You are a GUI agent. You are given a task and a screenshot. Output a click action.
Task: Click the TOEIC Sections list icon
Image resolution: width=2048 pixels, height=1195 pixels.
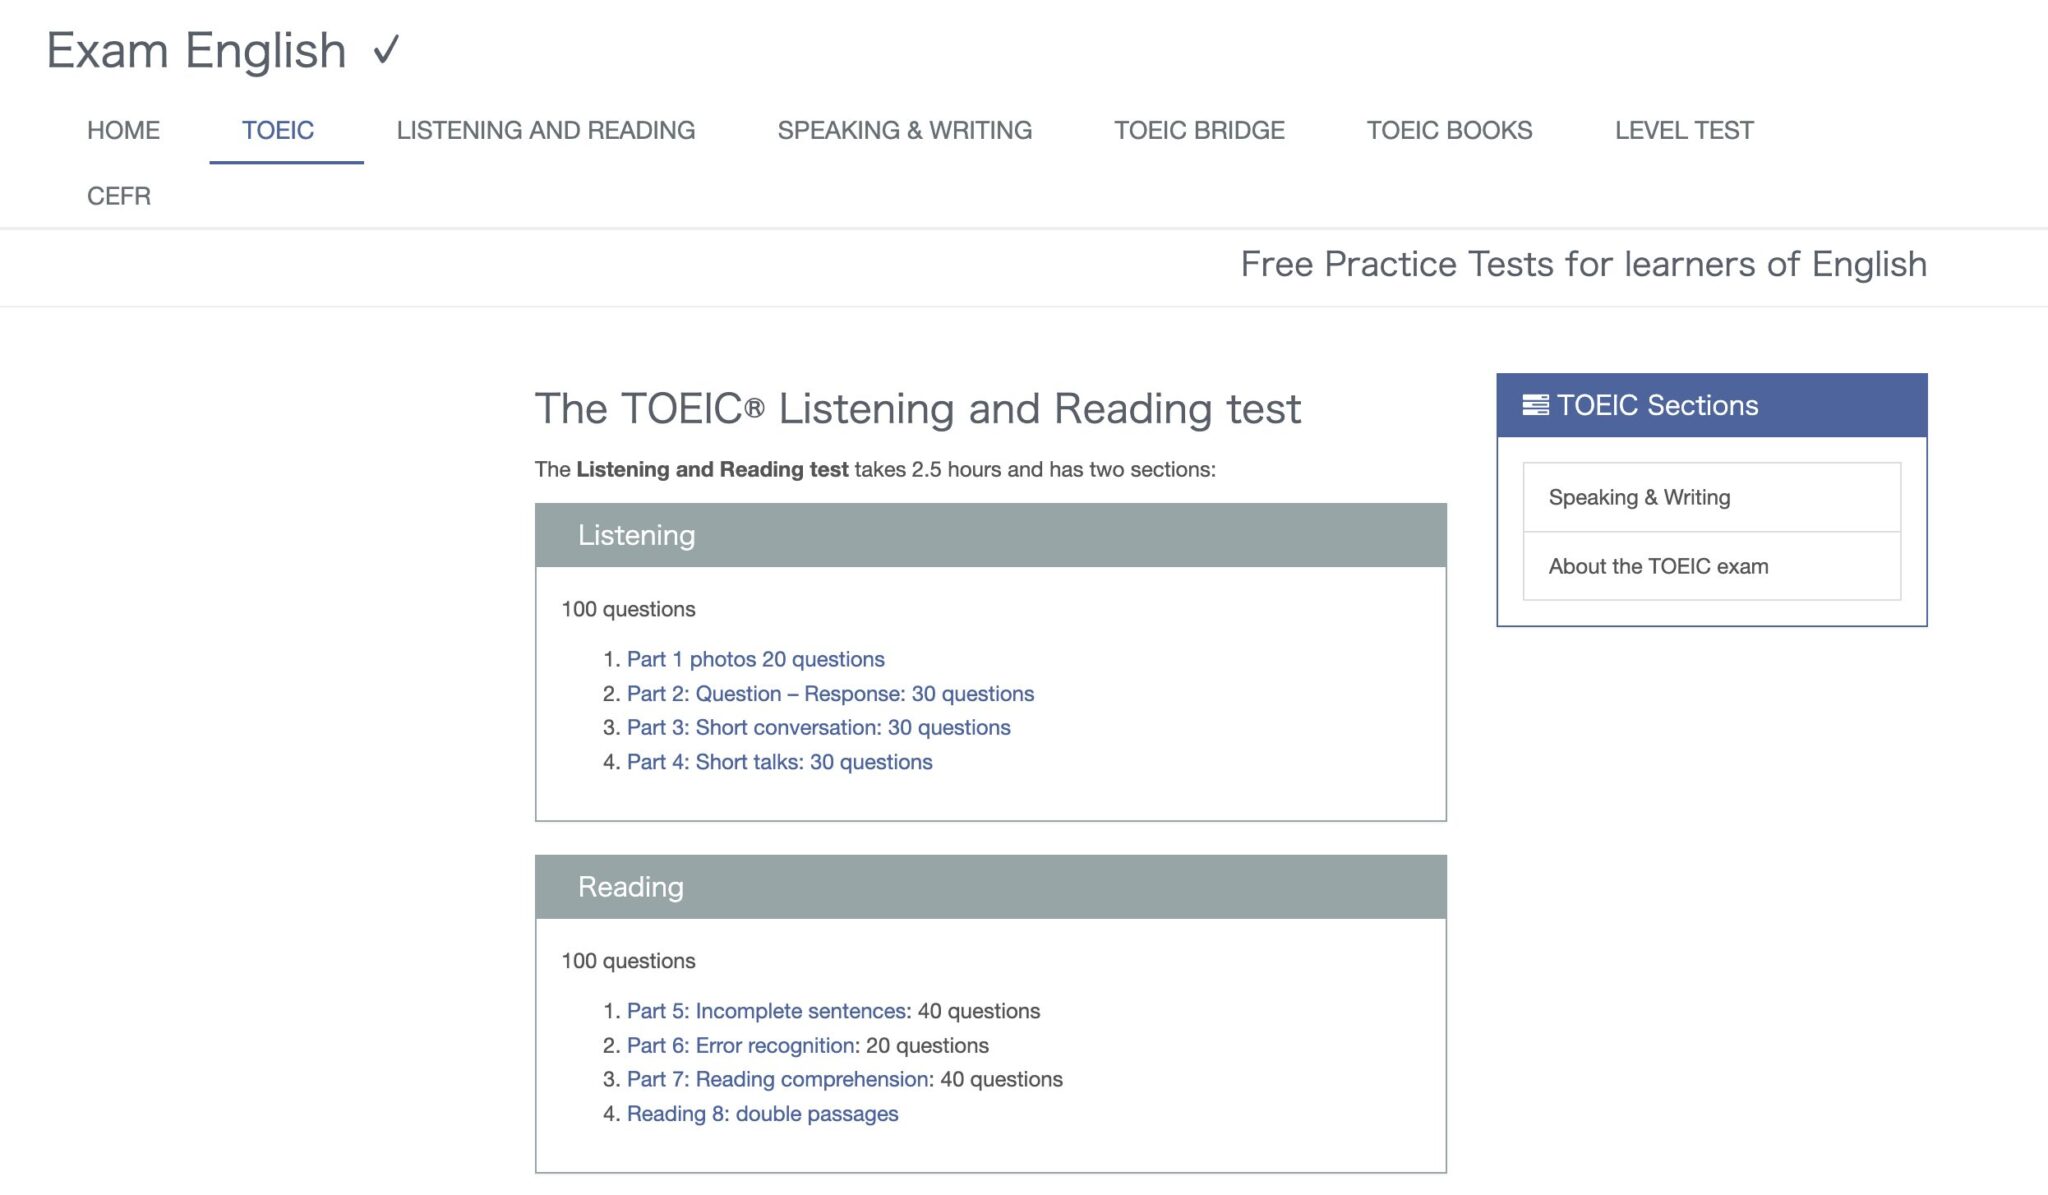tap(1534, 405)
